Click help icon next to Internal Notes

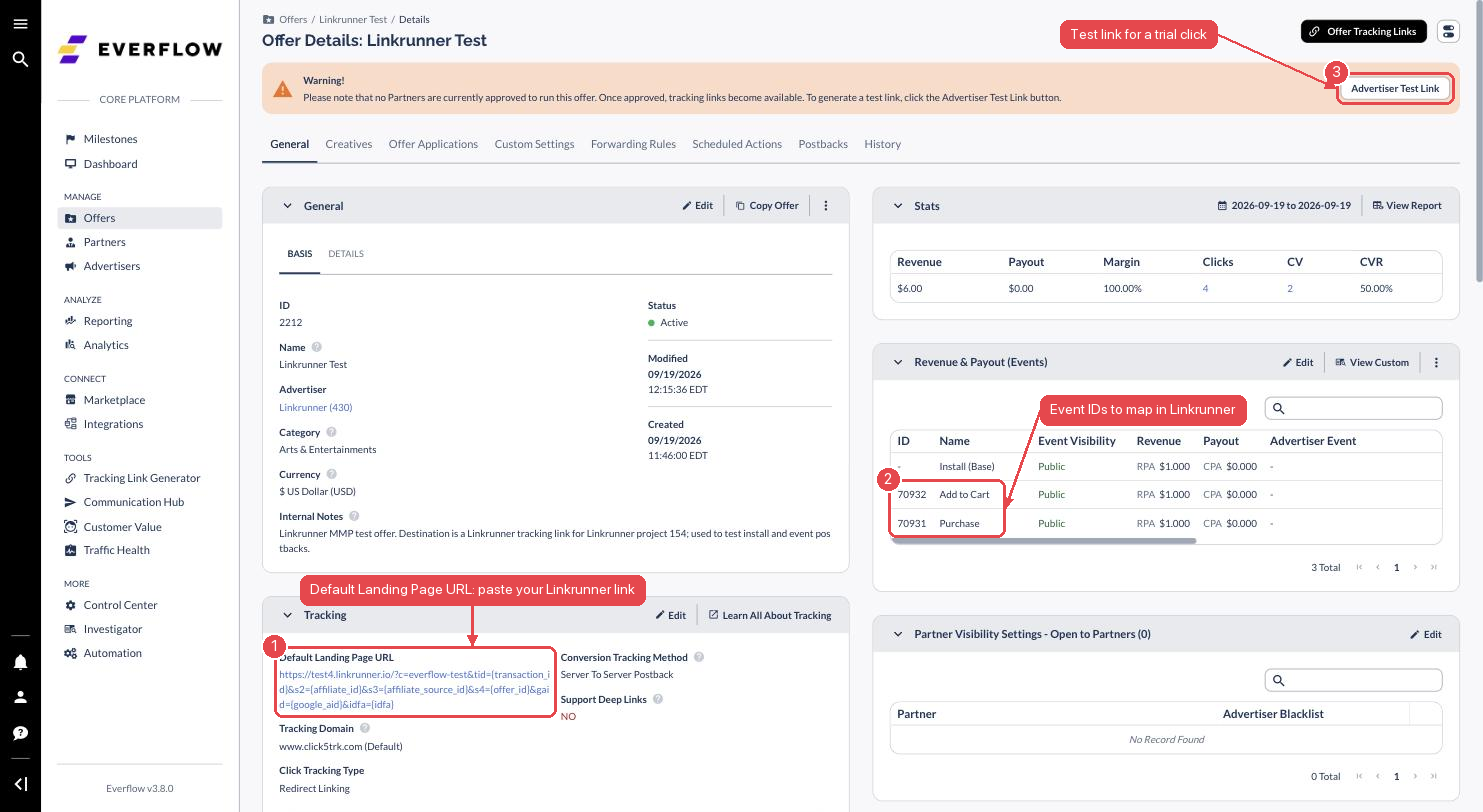354,516
